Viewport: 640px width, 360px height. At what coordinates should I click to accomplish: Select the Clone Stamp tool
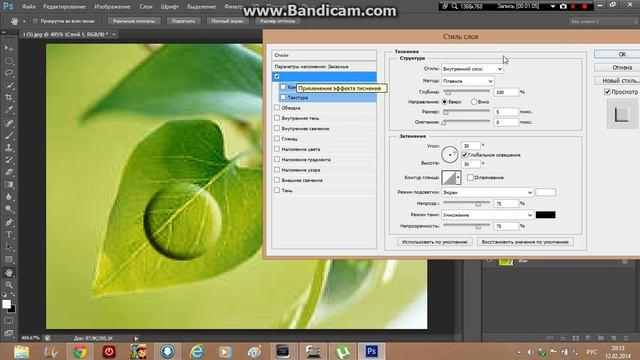[9, 147]
